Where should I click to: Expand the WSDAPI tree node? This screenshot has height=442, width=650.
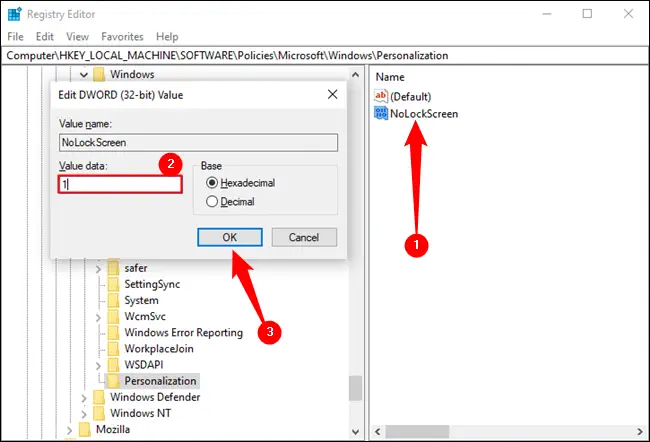(x=98, y=366)
